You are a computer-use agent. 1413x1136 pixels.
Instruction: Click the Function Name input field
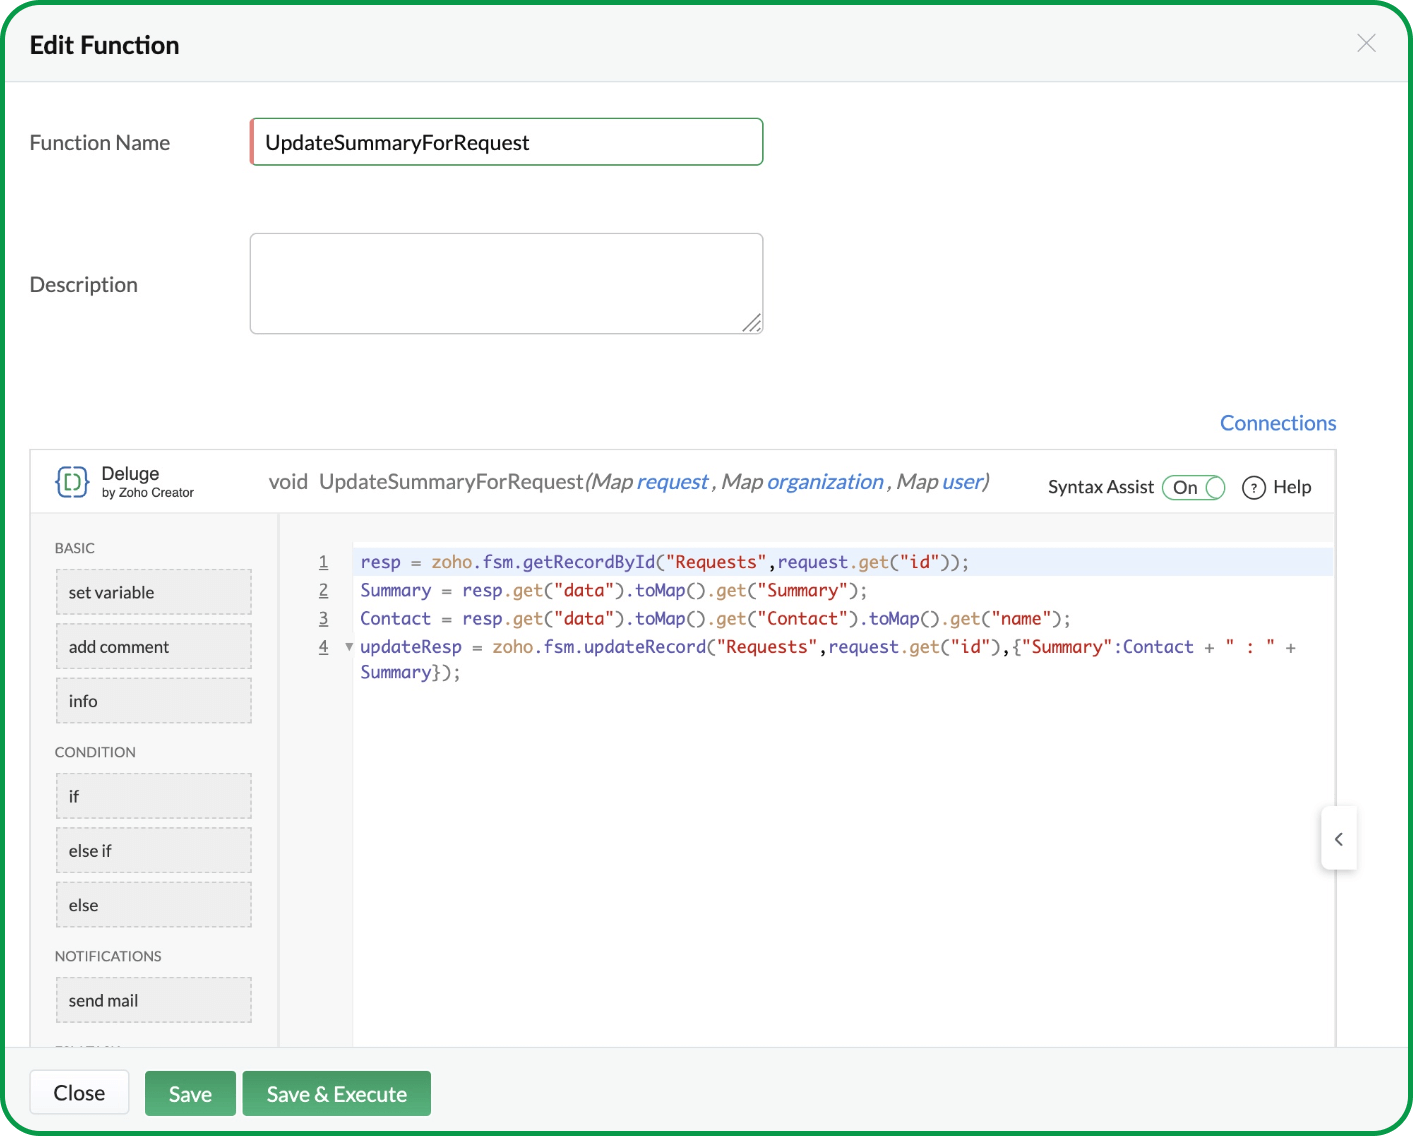tap(506, 142)
